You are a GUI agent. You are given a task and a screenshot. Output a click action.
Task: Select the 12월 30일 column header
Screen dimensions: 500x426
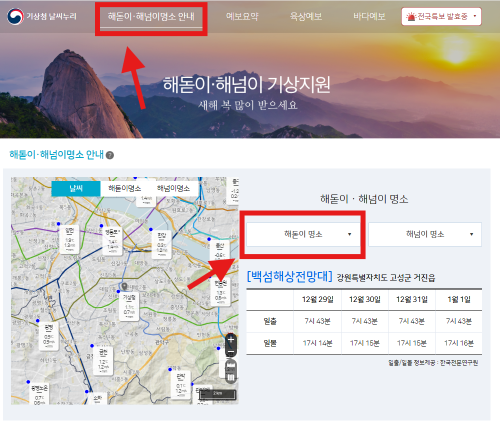click(x=365, y=299)
